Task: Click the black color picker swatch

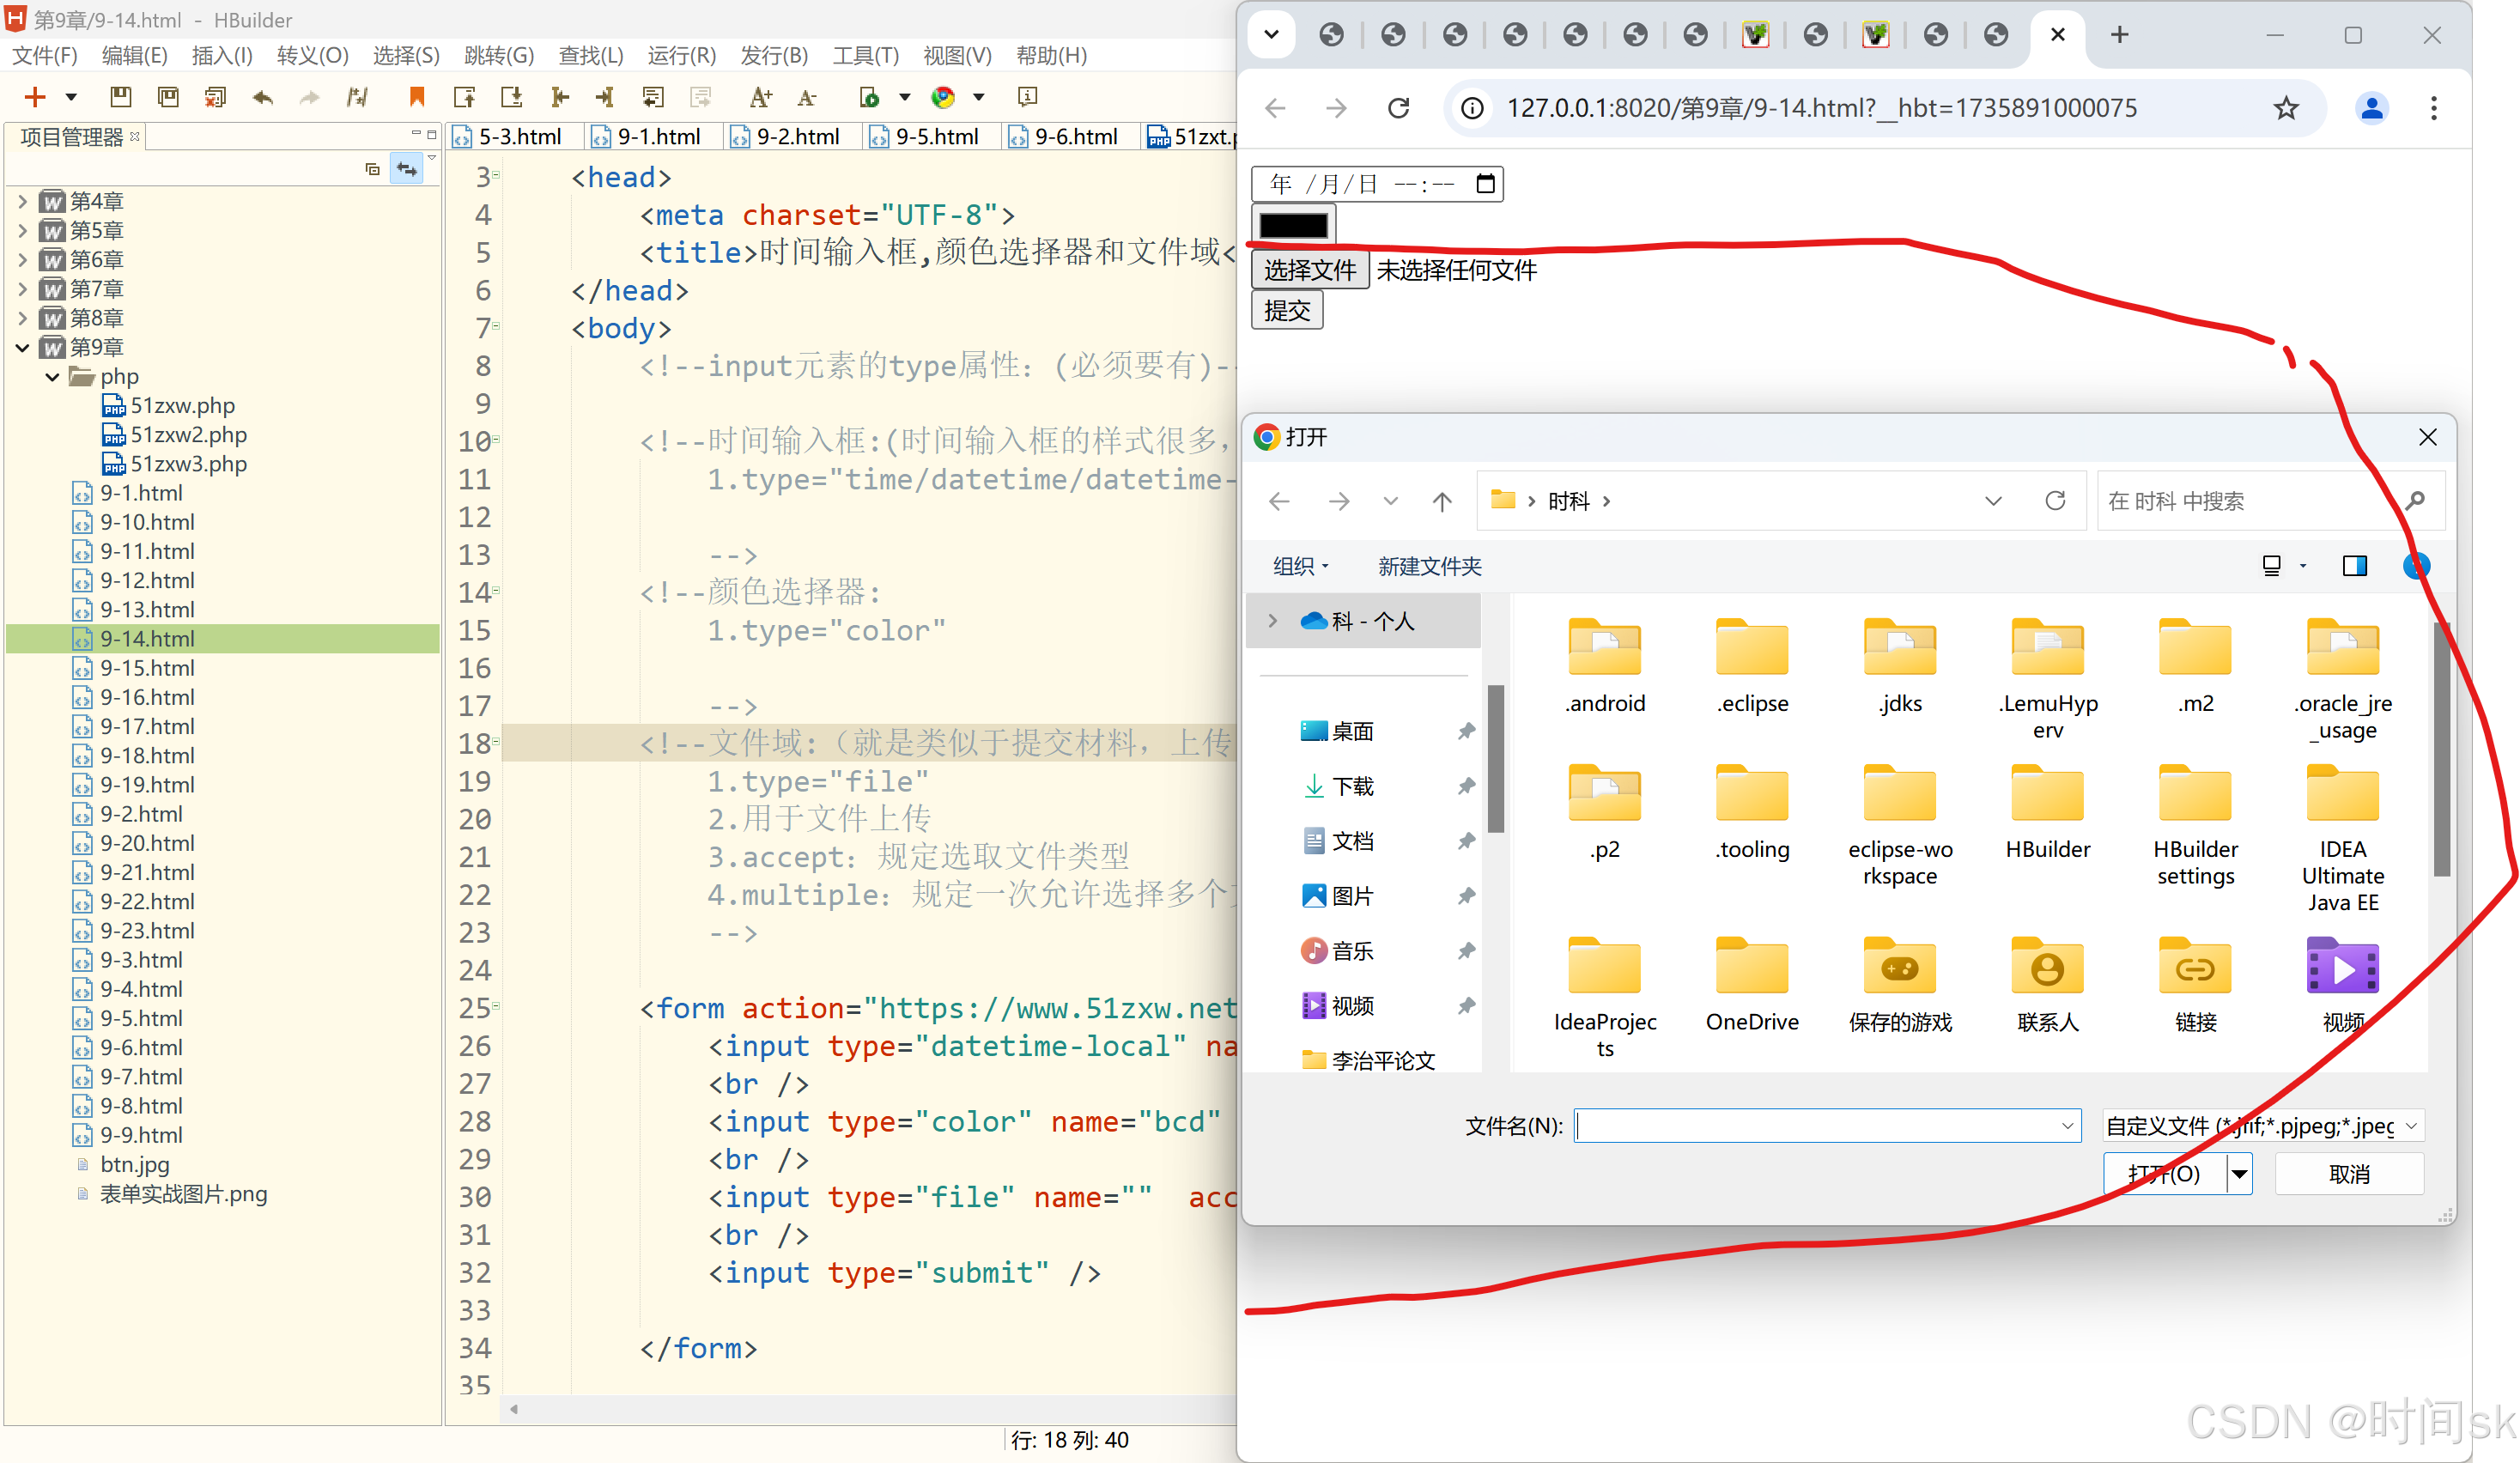Action: click(x=1293, y=225)
